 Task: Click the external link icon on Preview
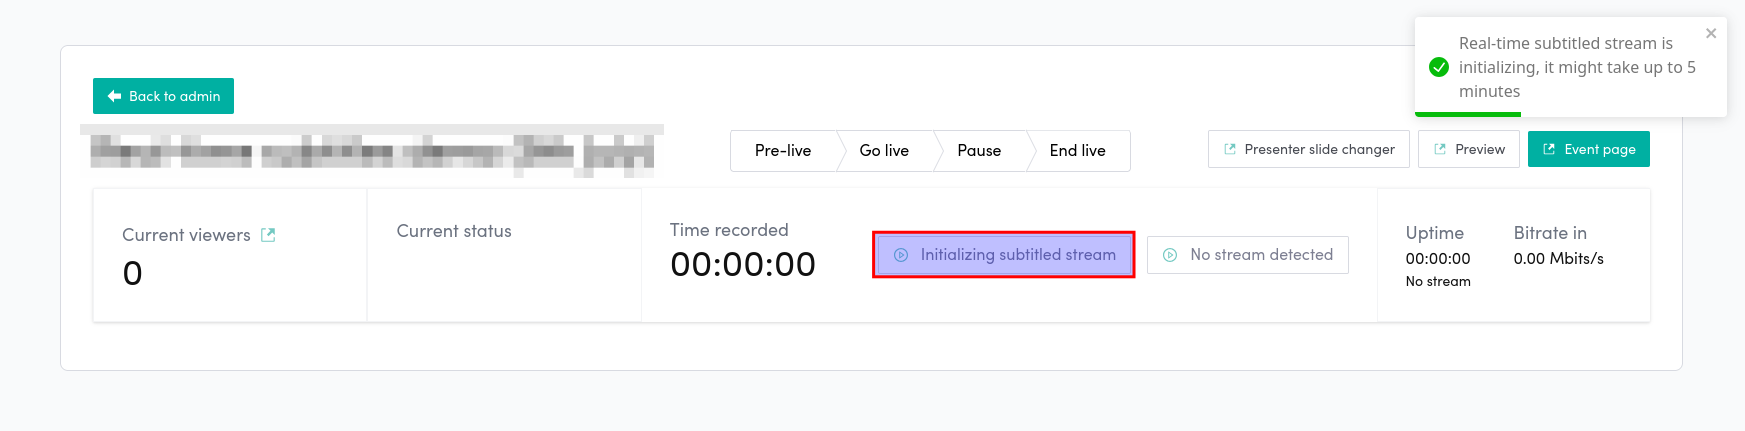click(x=1440, y=149)
